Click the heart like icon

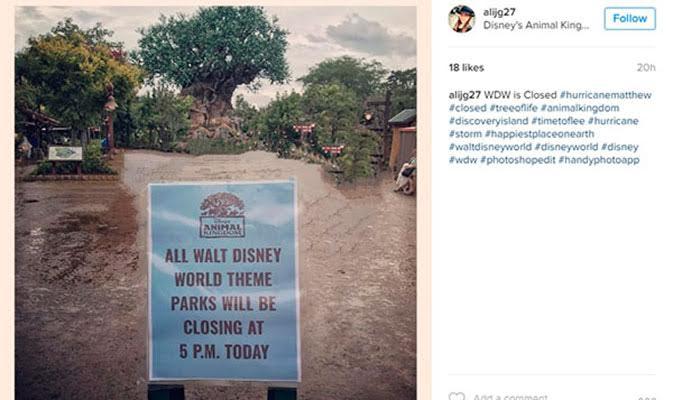coord(457,396)
